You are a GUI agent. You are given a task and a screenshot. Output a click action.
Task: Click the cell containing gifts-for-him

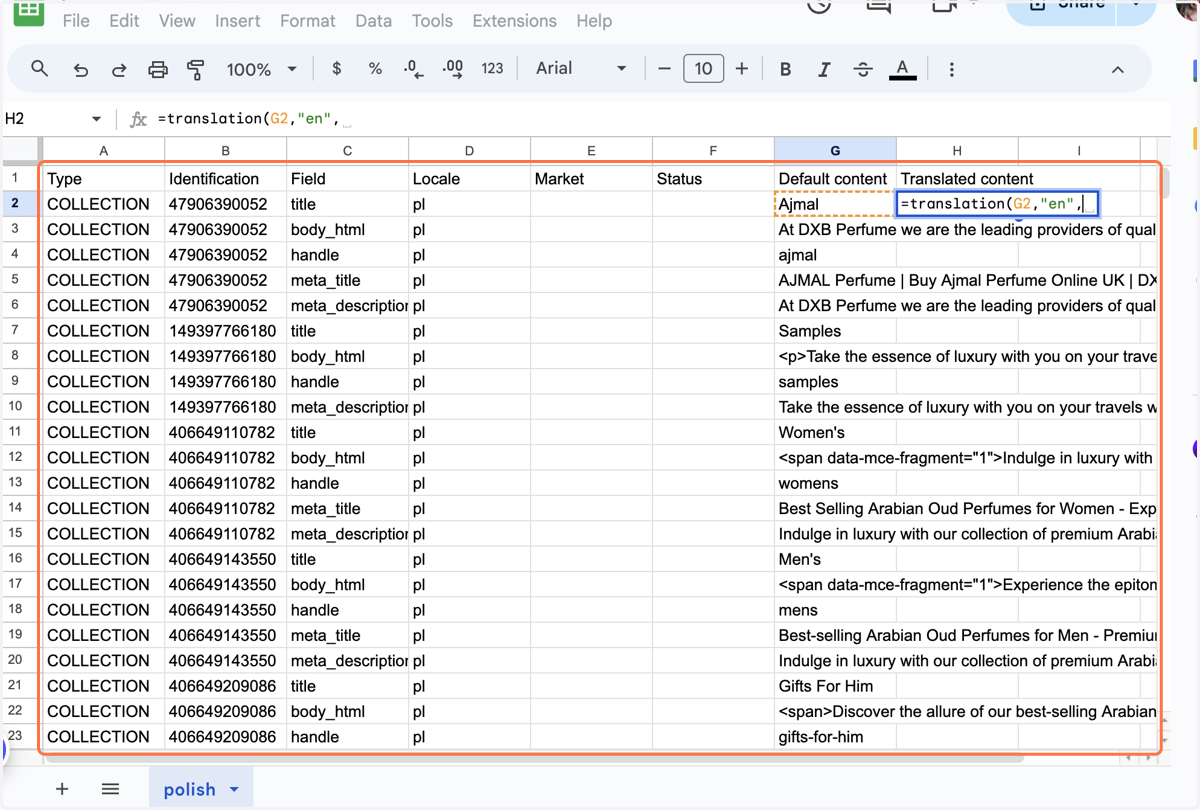[x=835, y=737]
